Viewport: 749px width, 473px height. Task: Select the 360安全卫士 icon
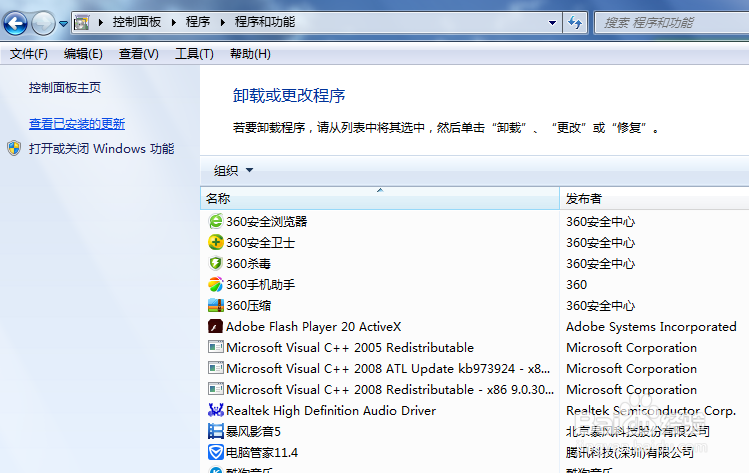pos(215,242)
